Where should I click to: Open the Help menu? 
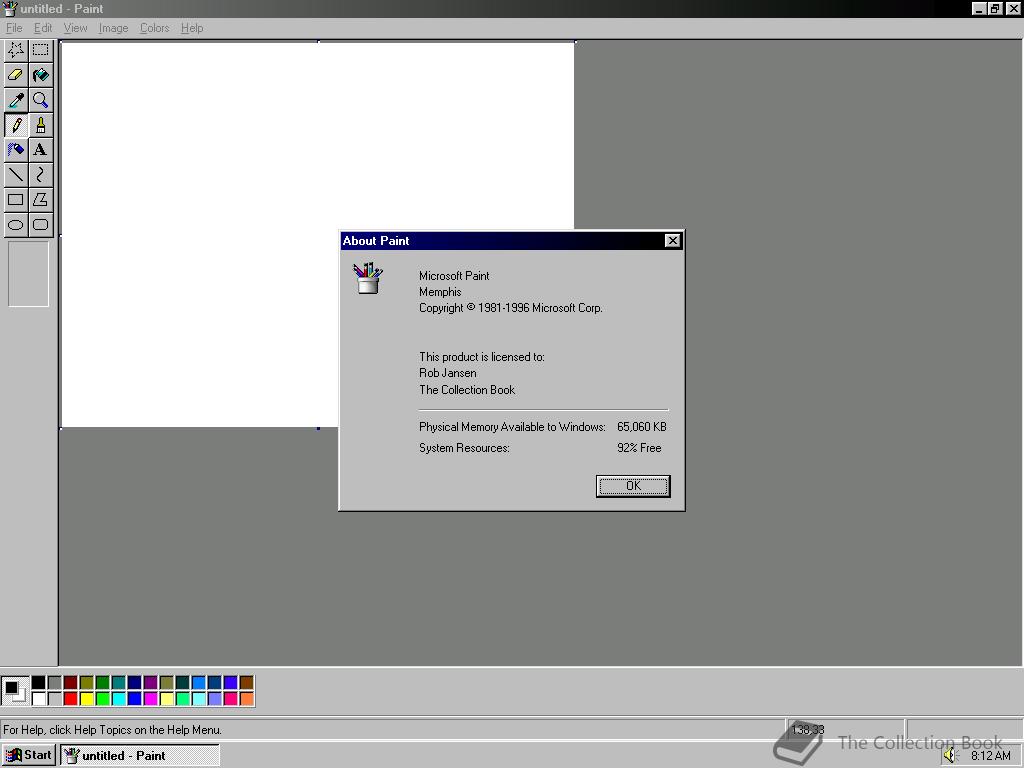(x=192, y=28)
